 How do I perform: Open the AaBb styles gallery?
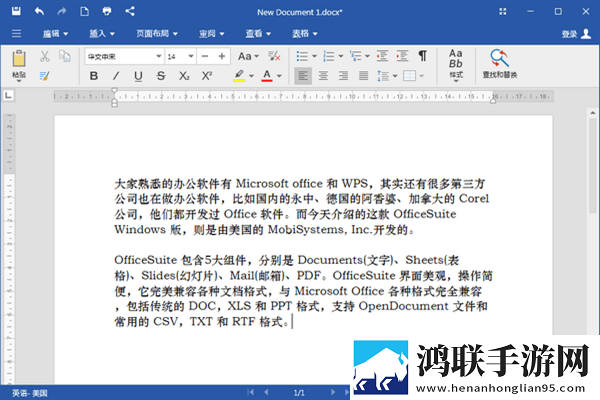(455, 65)
